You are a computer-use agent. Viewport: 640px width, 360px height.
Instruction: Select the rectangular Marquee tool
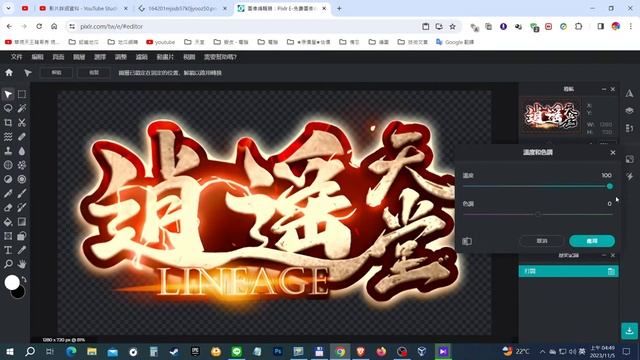pos(22,94)
